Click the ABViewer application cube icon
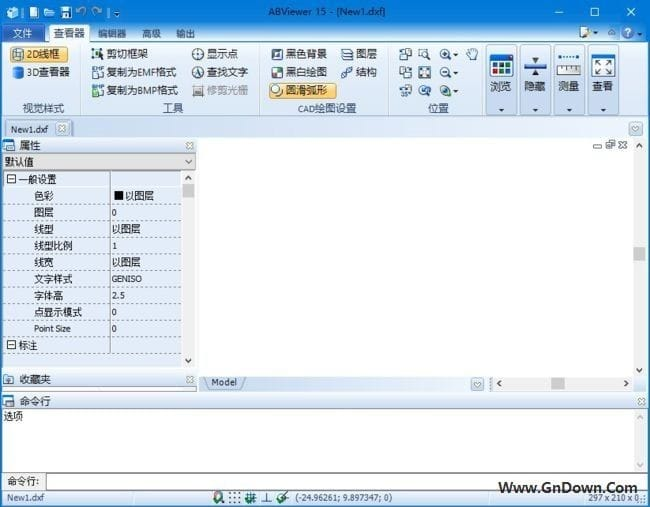Screen dimensions: 650x507 pyautogui.click(x=13, y=12)
